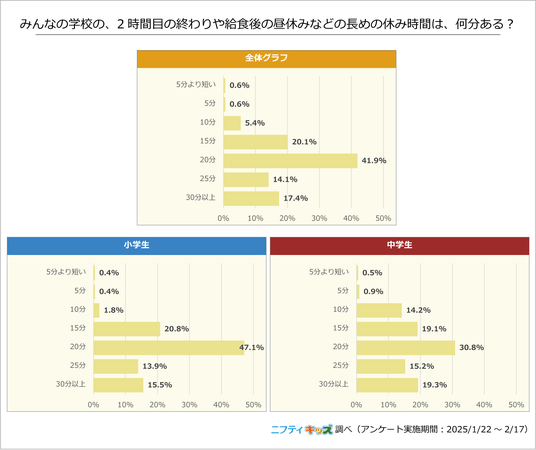
Task: Click the 17.4% bar for 30分以上 overall
Action: pyautogui.click(x=251, y=198)
